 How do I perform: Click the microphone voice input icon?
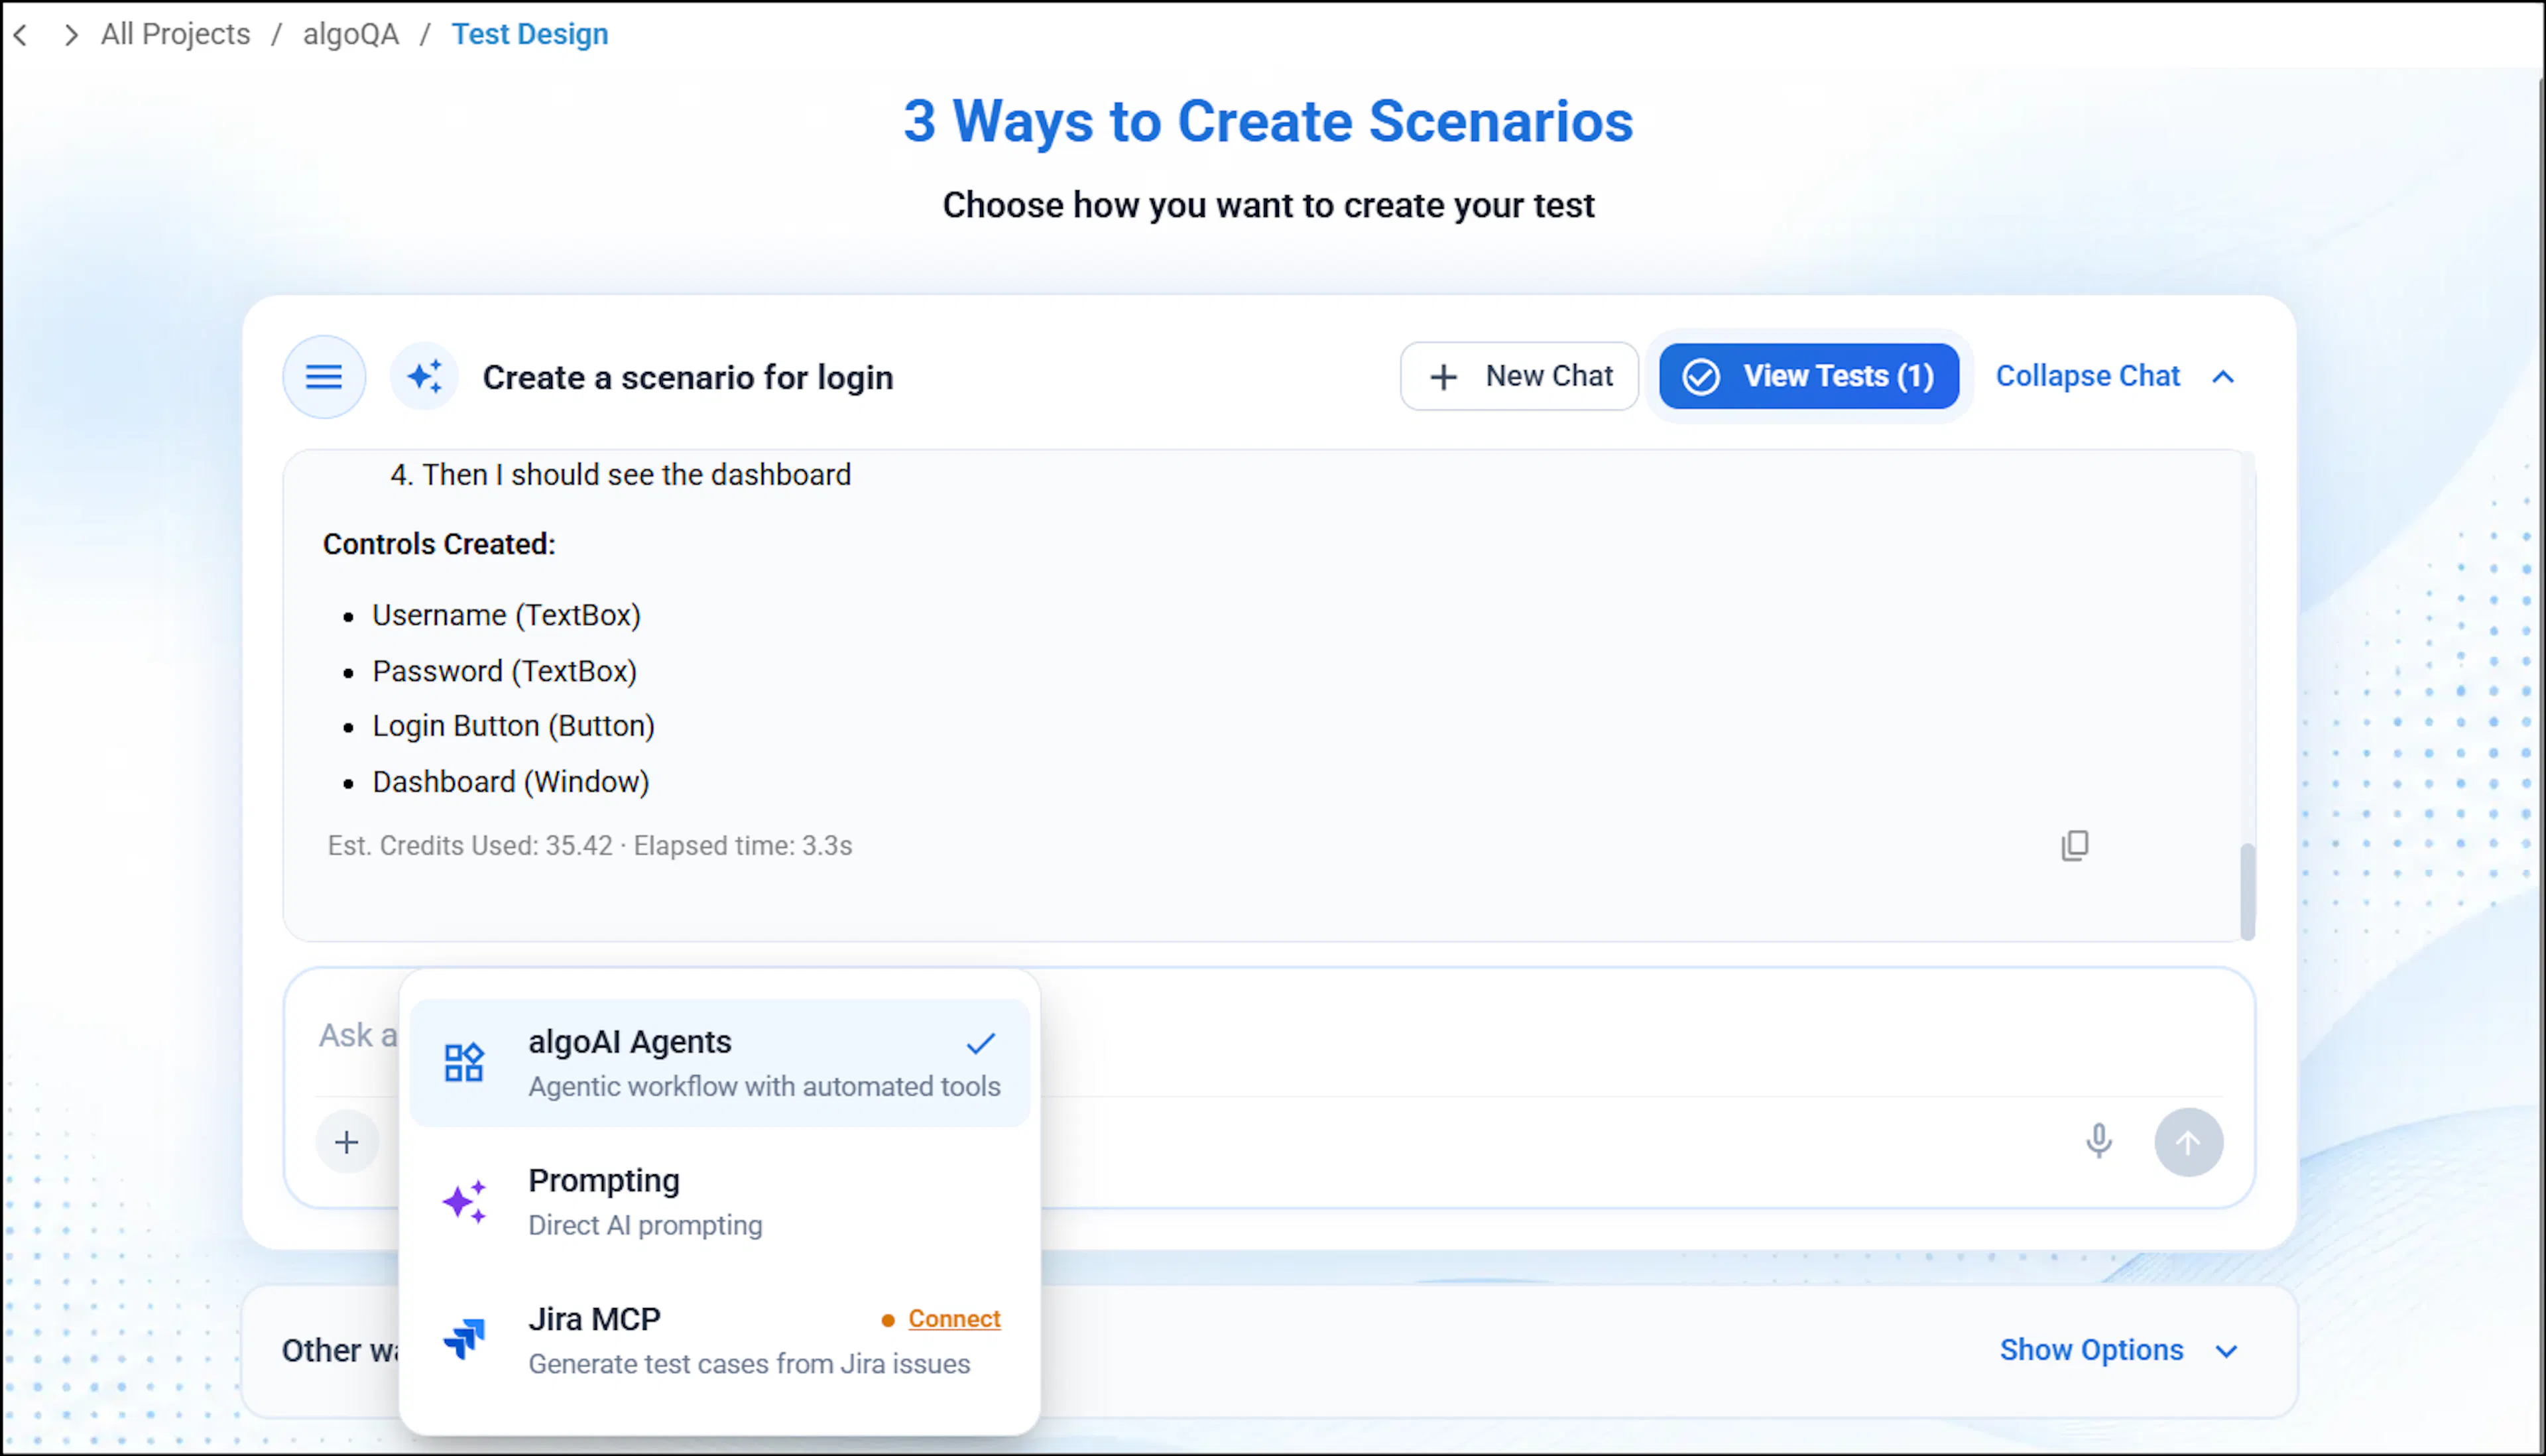[2099, 1141]
